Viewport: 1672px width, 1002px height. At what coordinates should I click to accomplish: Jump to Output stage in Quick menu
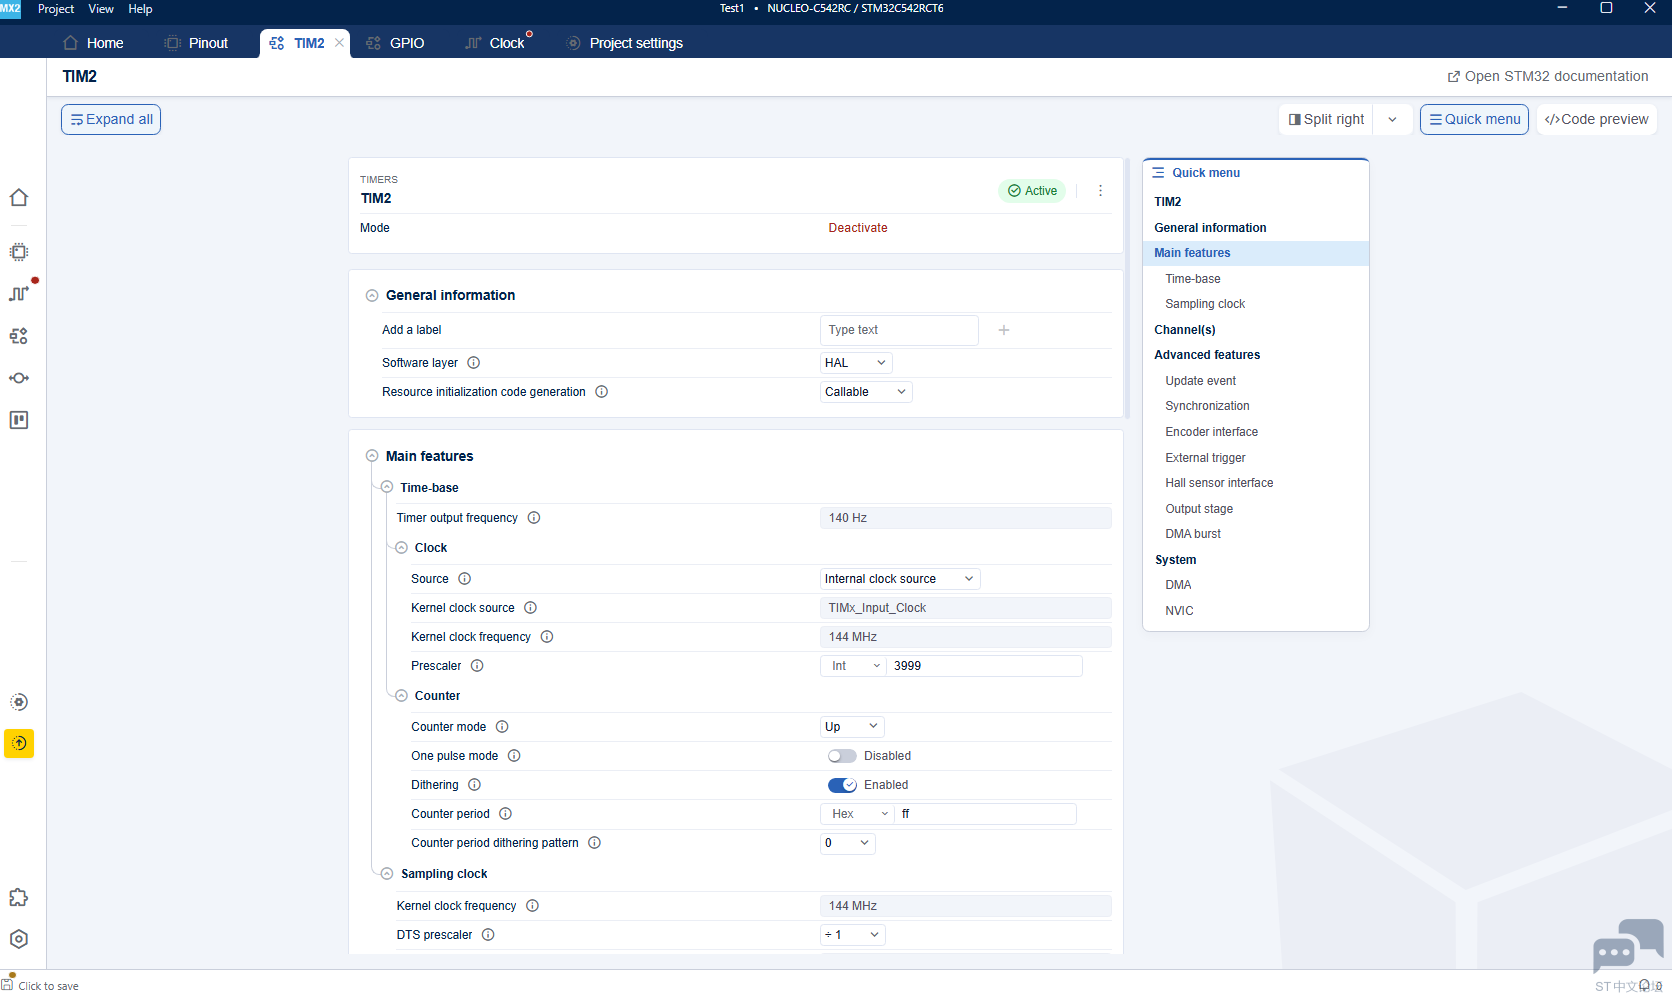coord(1199,509)
